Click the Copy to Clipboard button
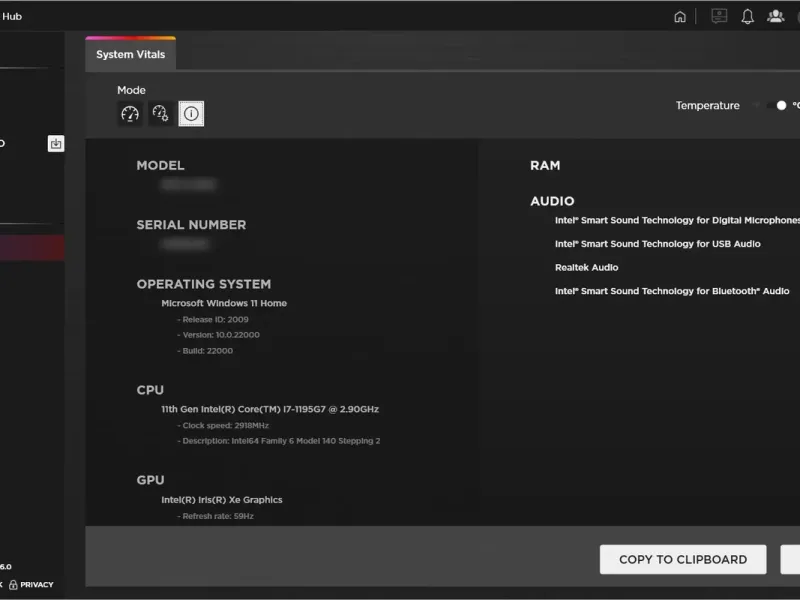 (682, 559)
